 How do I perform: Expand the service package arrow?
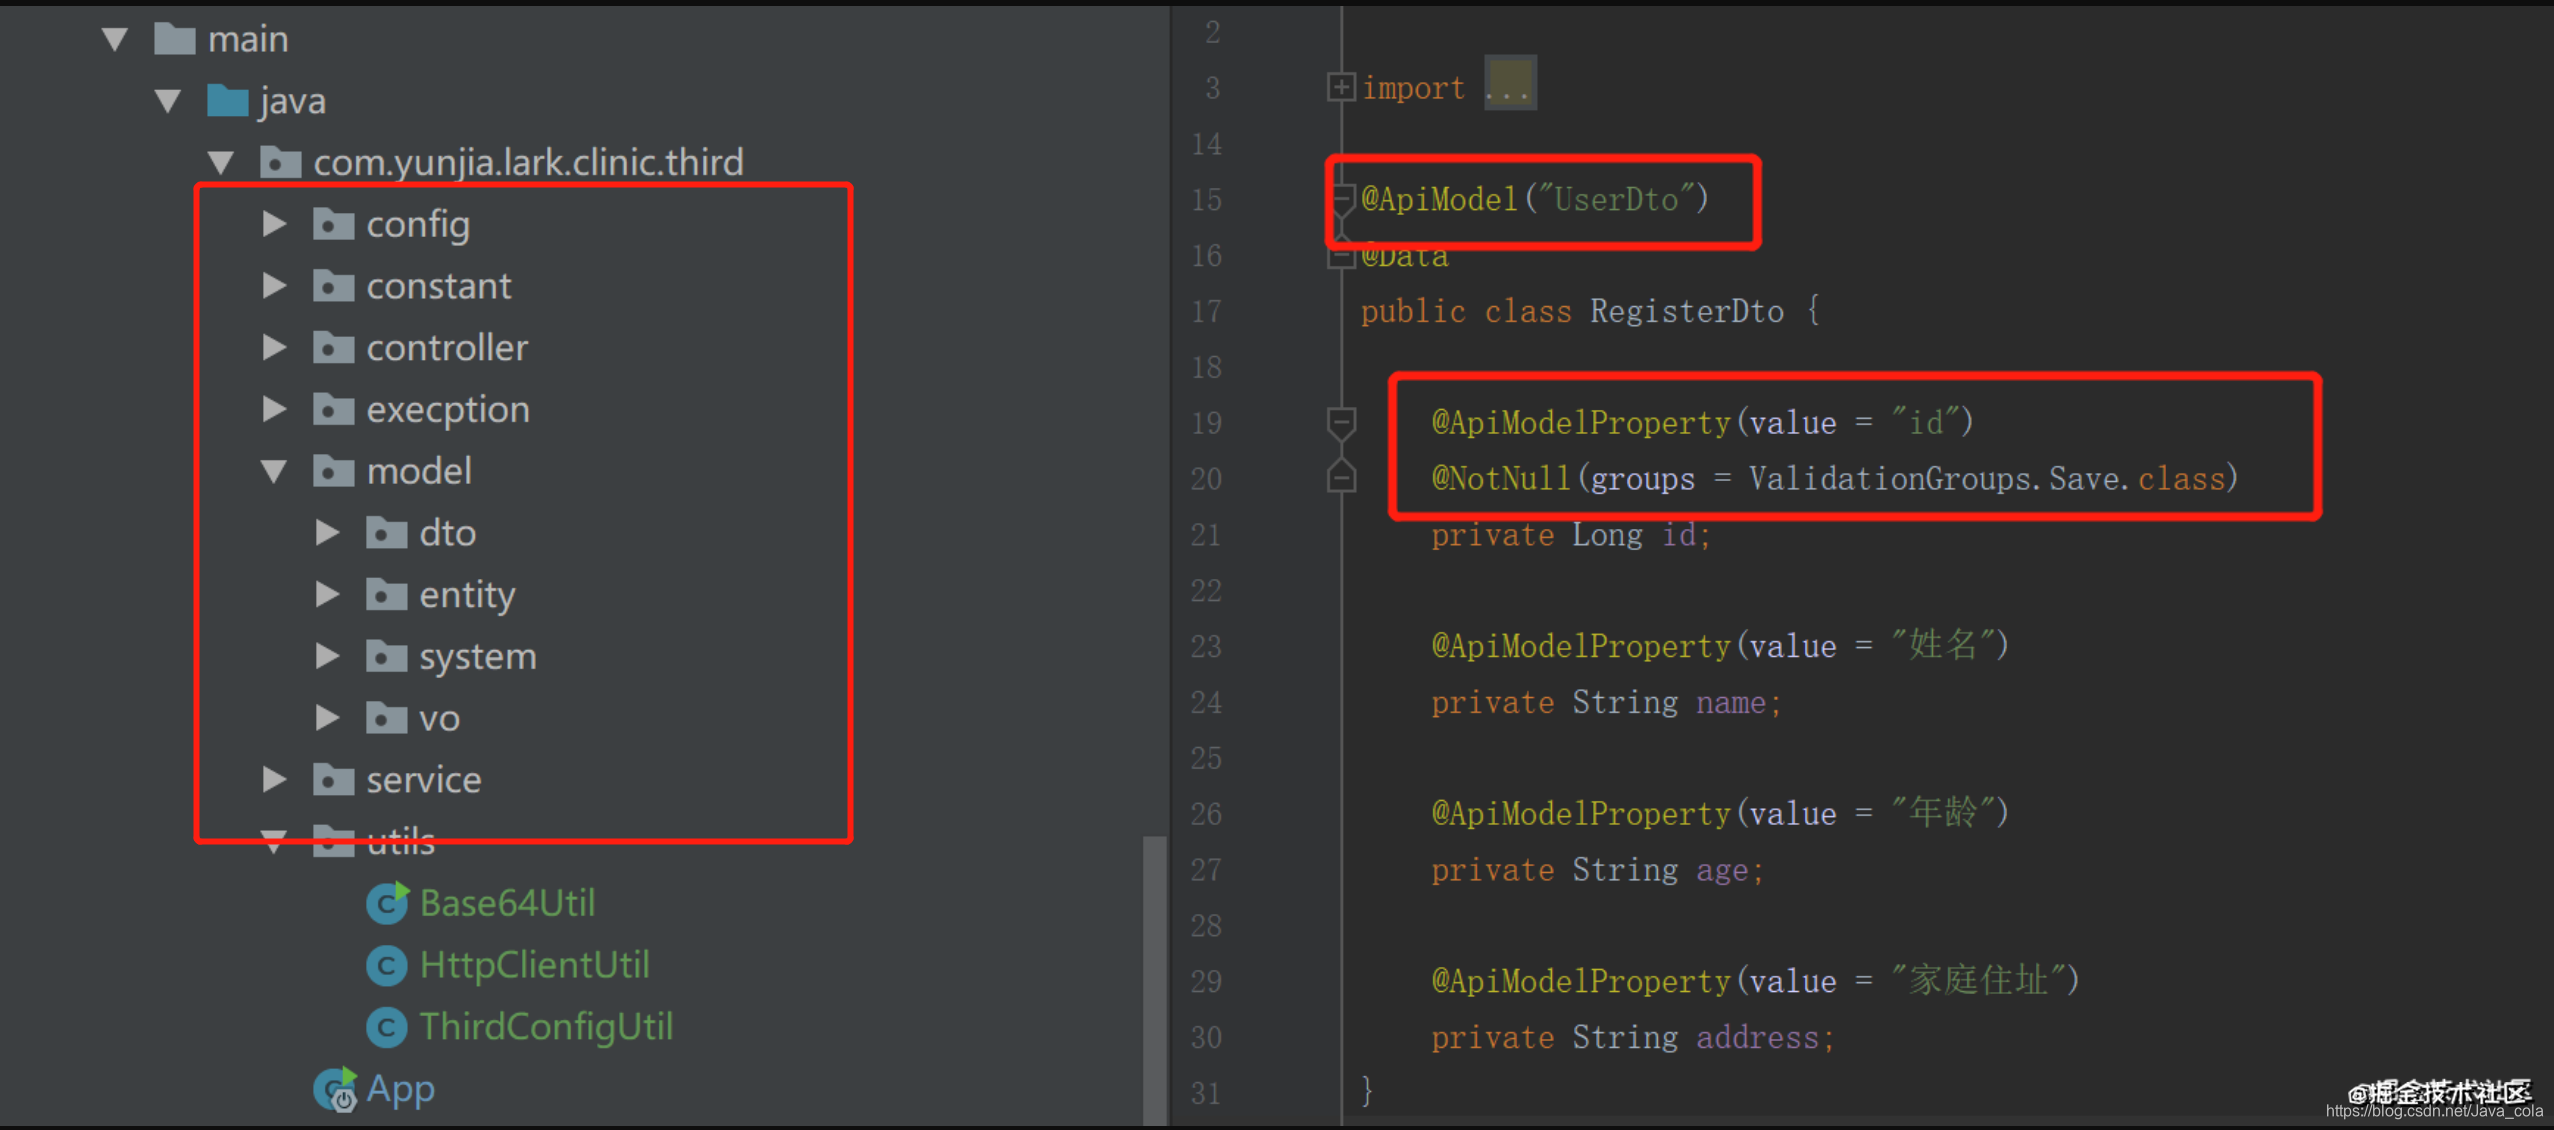[274, 780]
